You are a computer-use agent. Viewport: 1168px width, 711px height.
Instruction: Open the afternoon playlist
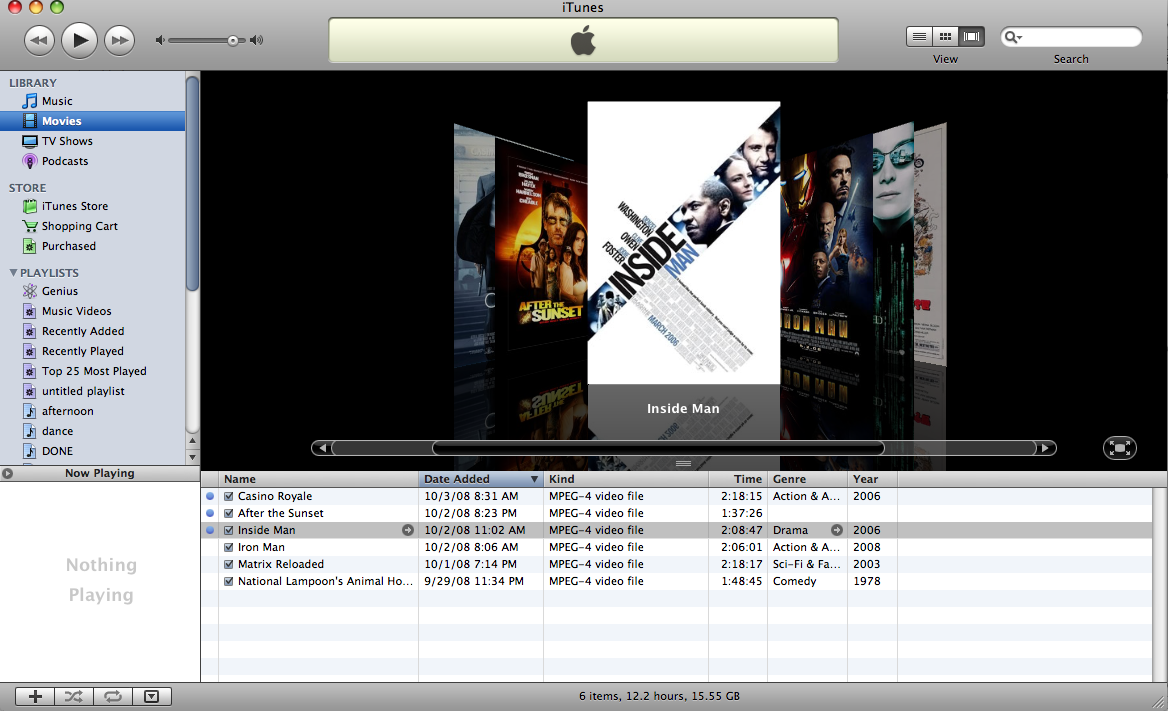click(67, 411)
